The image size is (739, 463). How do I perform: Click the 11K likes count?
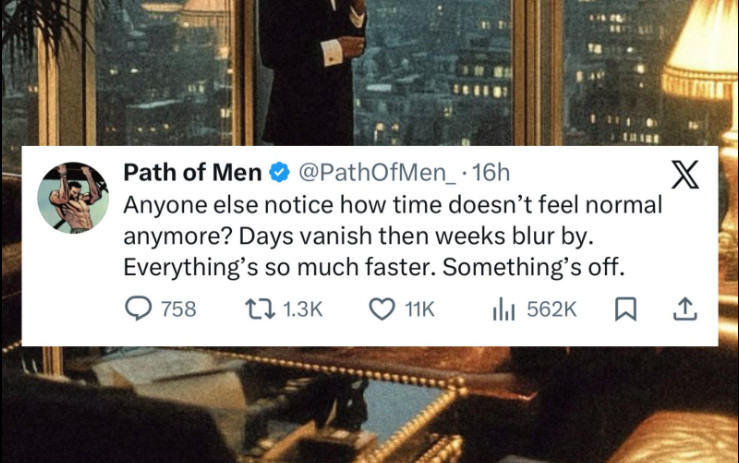pos(419,310)
